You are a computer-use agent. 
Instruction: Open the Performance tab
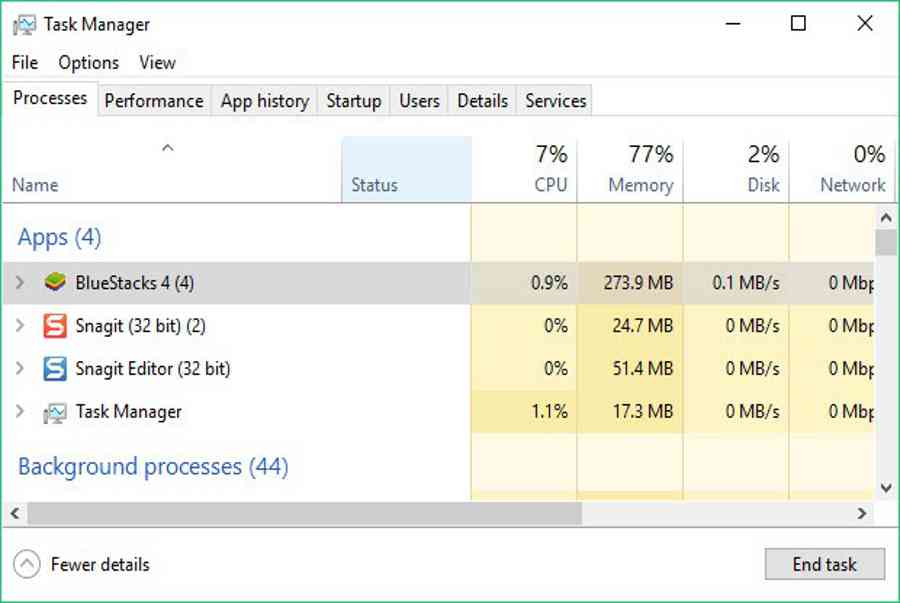coord(154,101)
